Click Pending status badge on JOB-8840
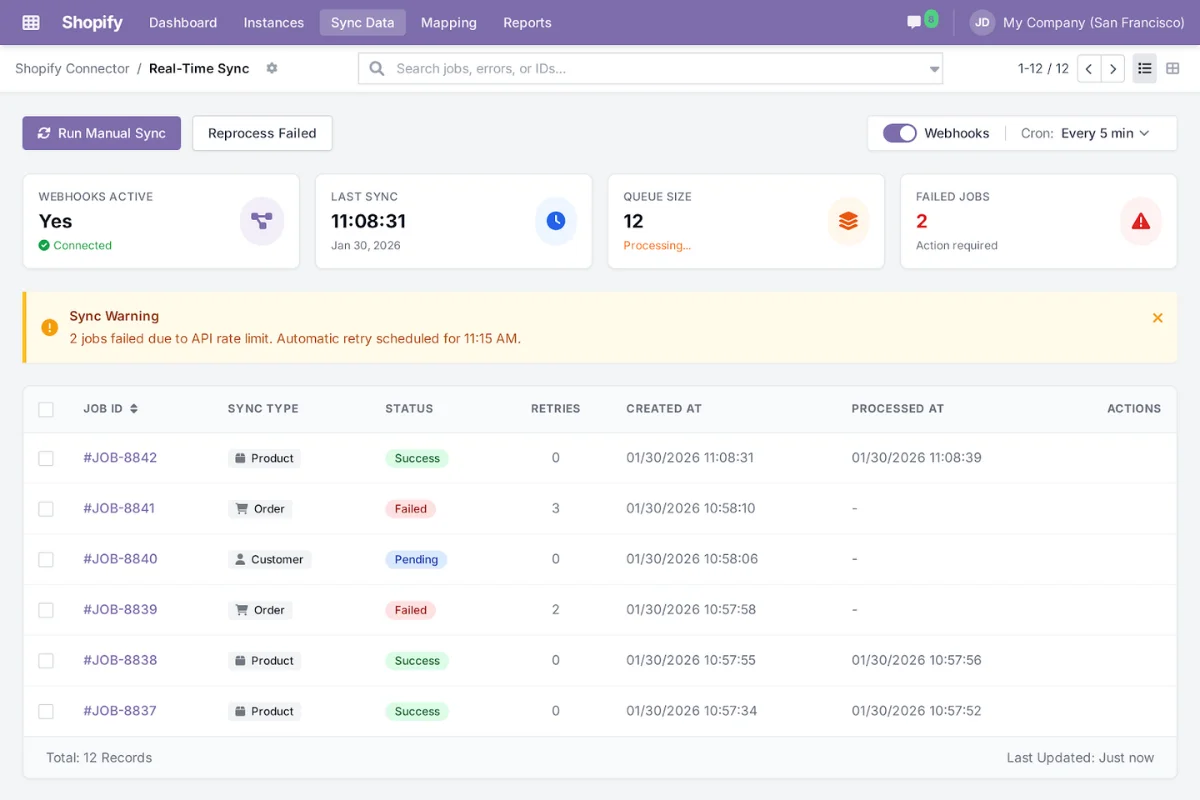Screen dimensions: 1200x800 416,560
